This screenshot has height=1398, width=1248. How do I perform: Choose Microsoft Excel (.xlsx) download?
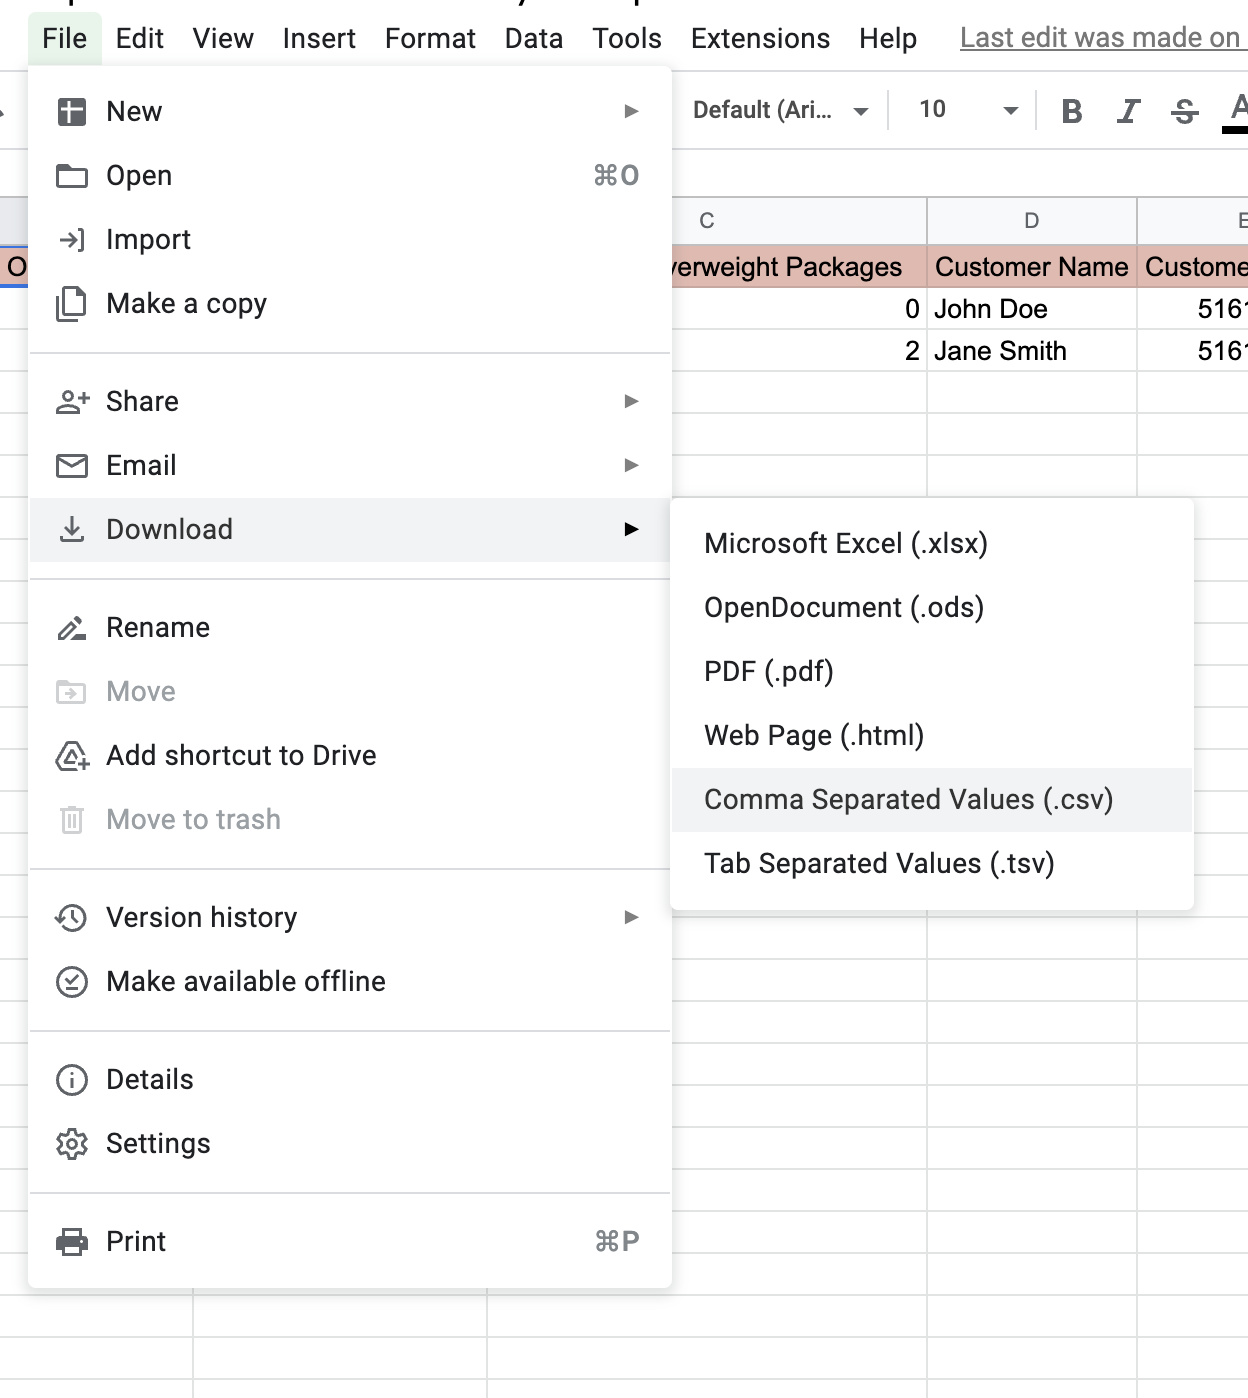[x=845, y=543]
